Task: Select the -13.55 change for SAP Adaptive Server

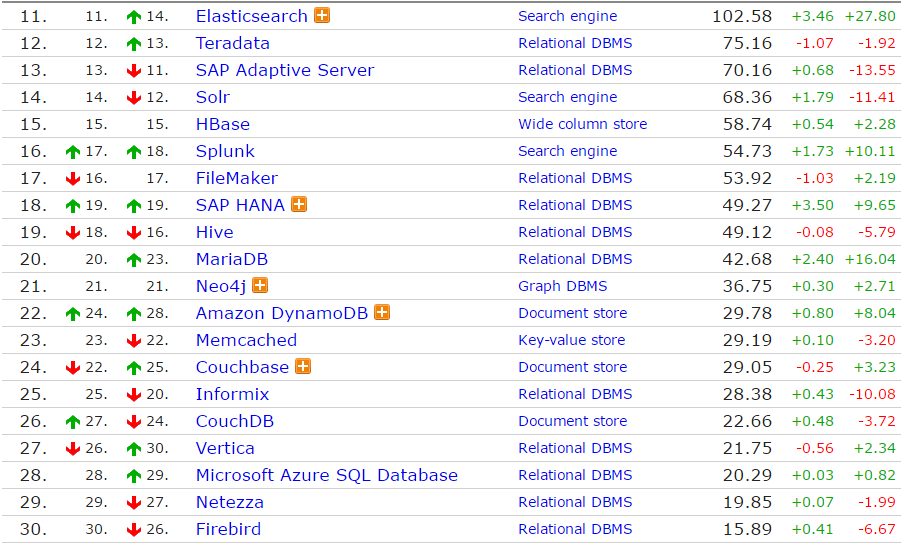Action: pyautogui.click(x=873, y=70)
